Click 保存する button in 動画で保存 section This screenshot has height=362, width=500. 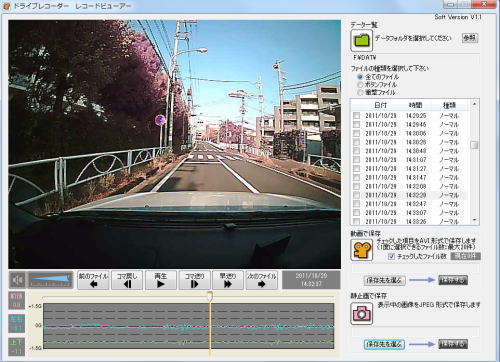tap(453, 280)
